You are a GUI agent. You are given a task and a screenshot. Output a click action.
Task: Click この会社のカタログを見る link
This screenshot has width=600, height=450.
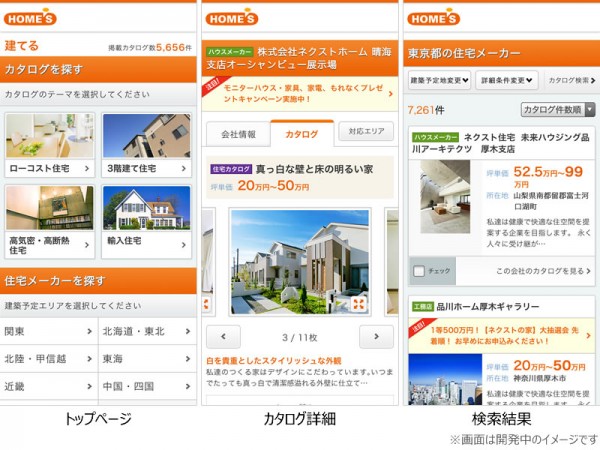[x=543, y=271]
